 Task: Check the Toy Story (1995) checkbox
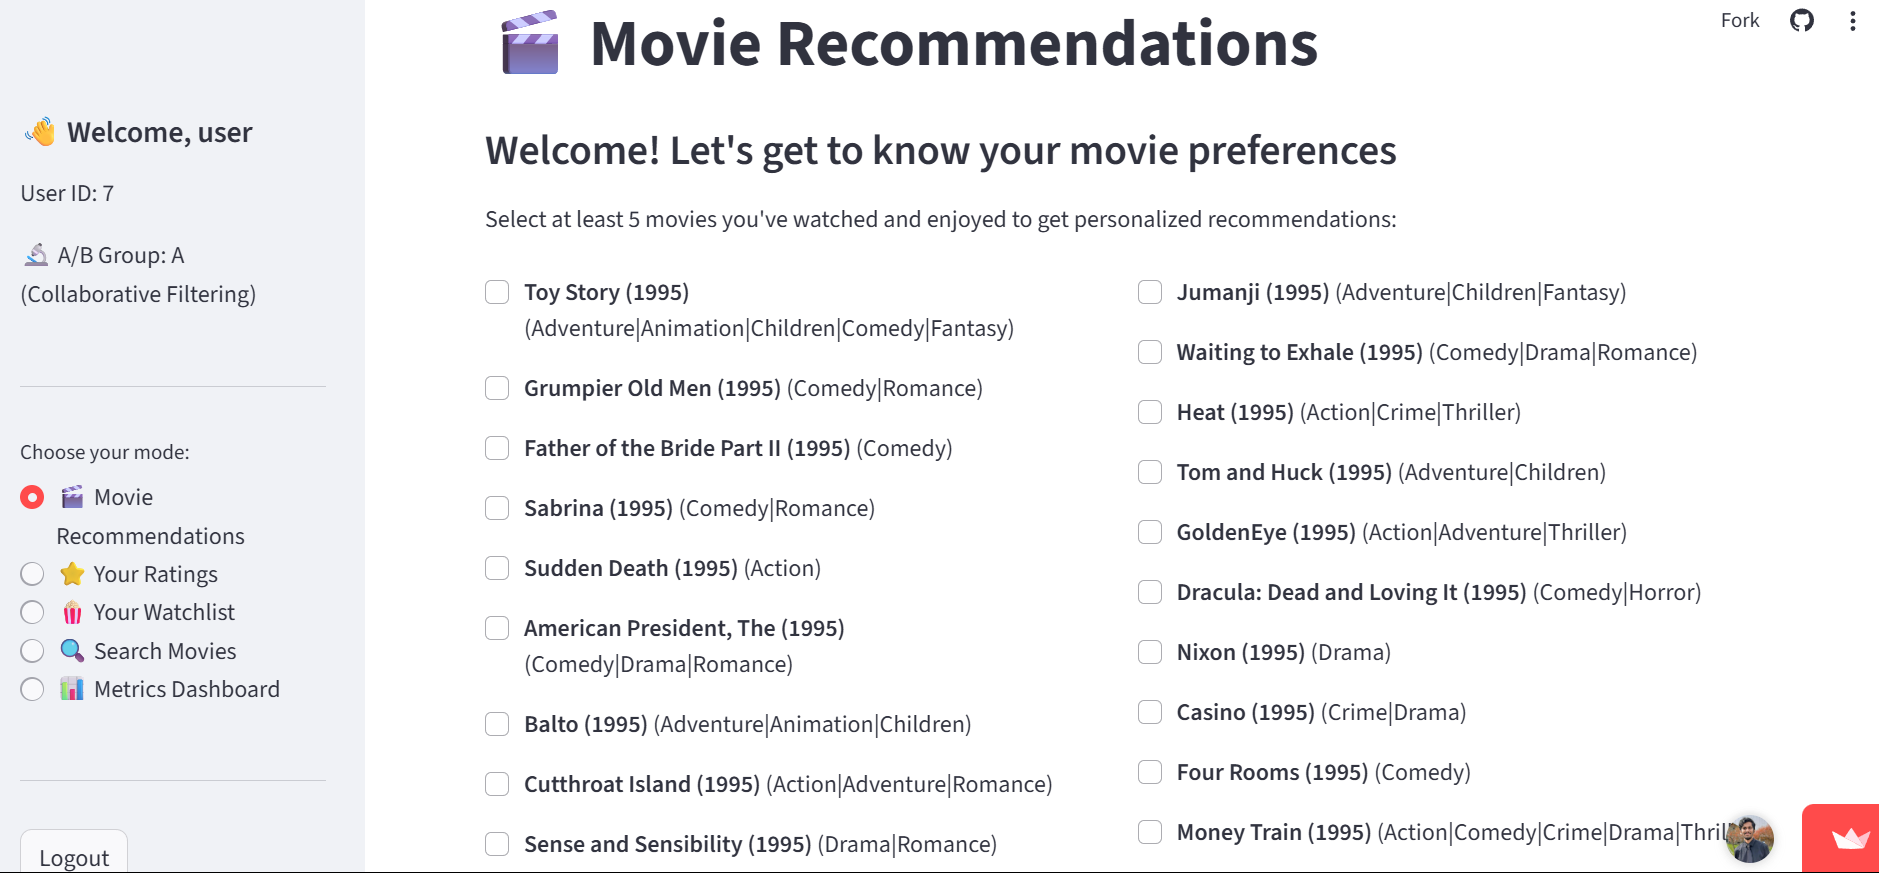[x=497, y=292]
